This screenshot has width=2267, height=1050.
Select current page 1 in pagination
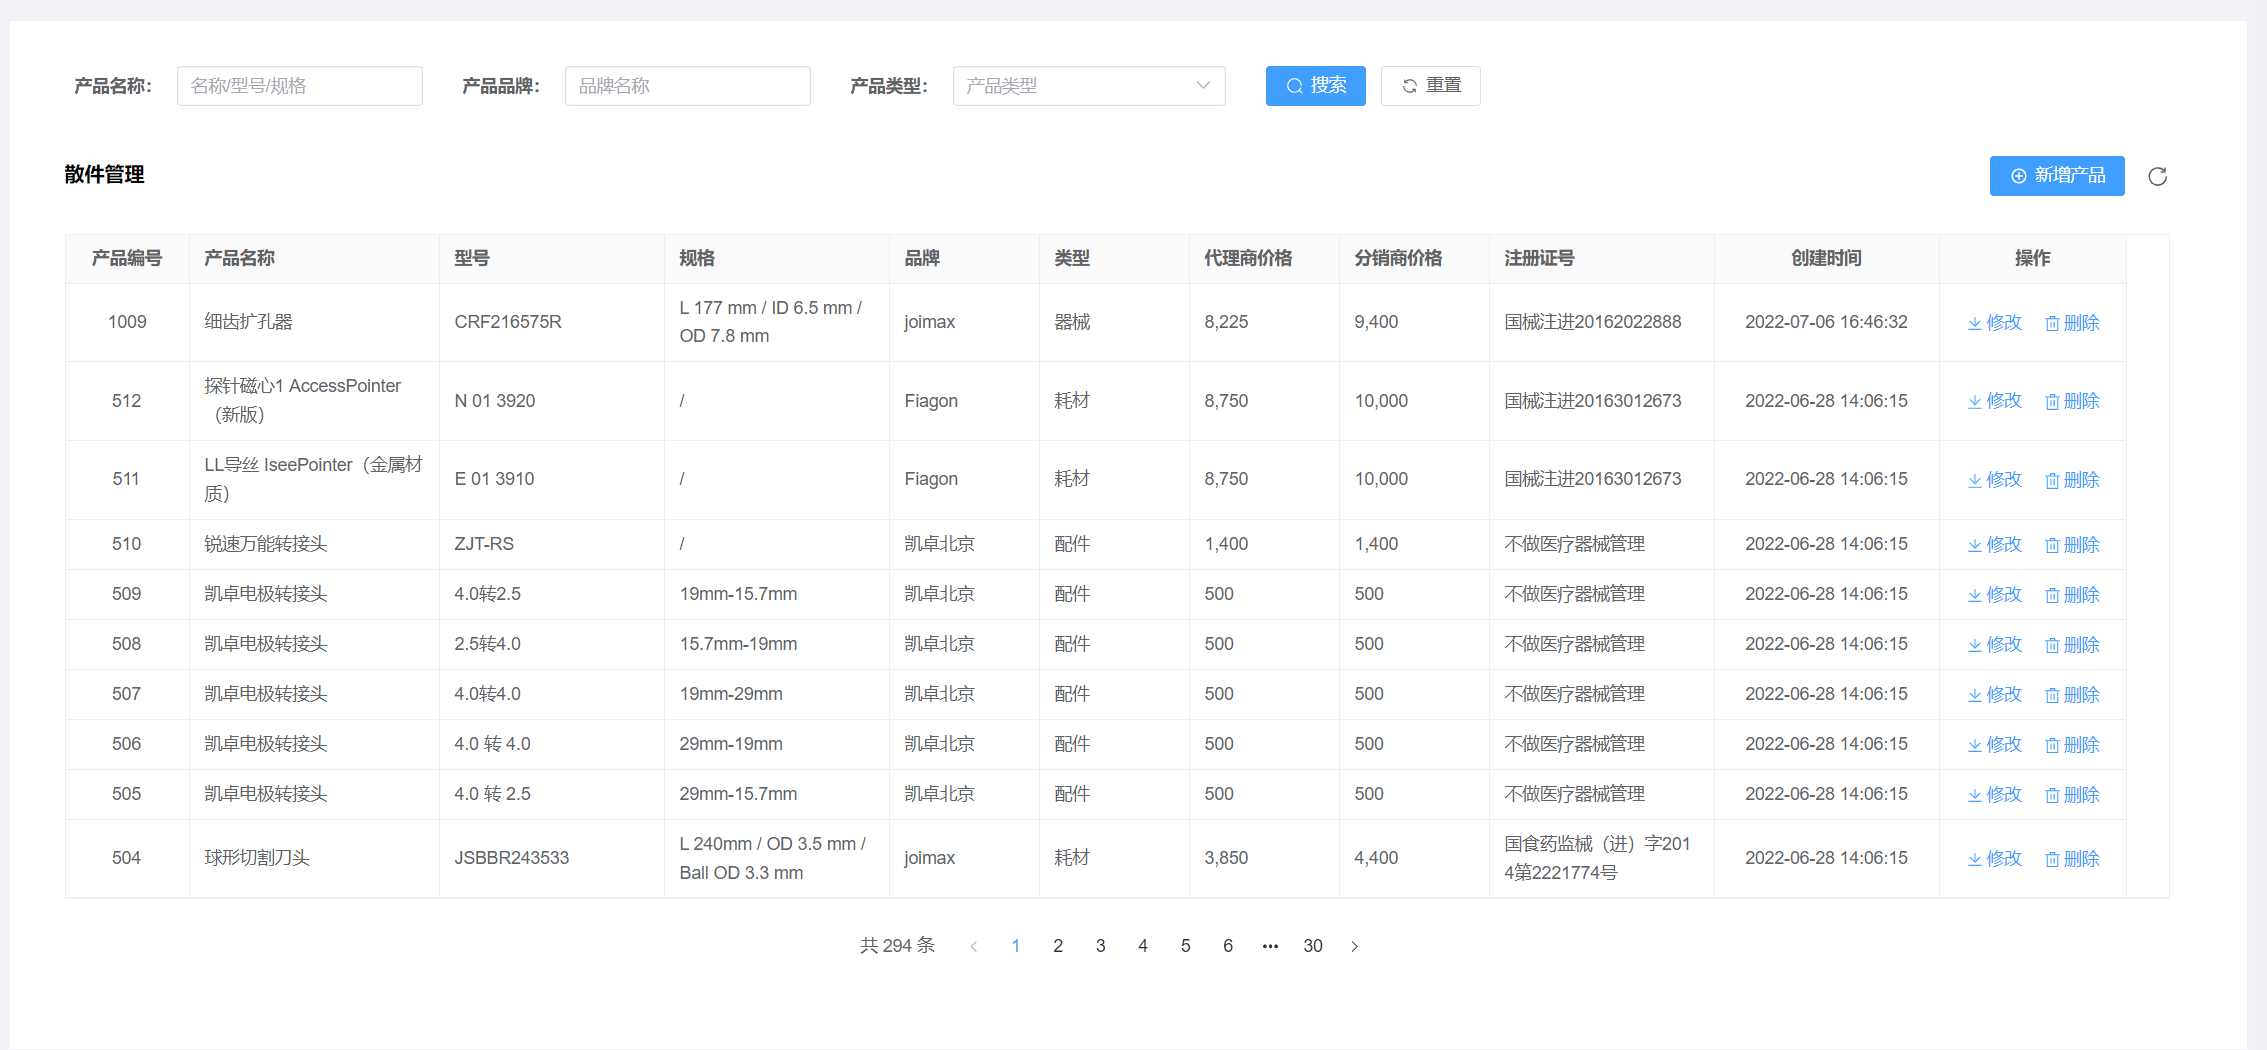click(x=1016, y=946)
